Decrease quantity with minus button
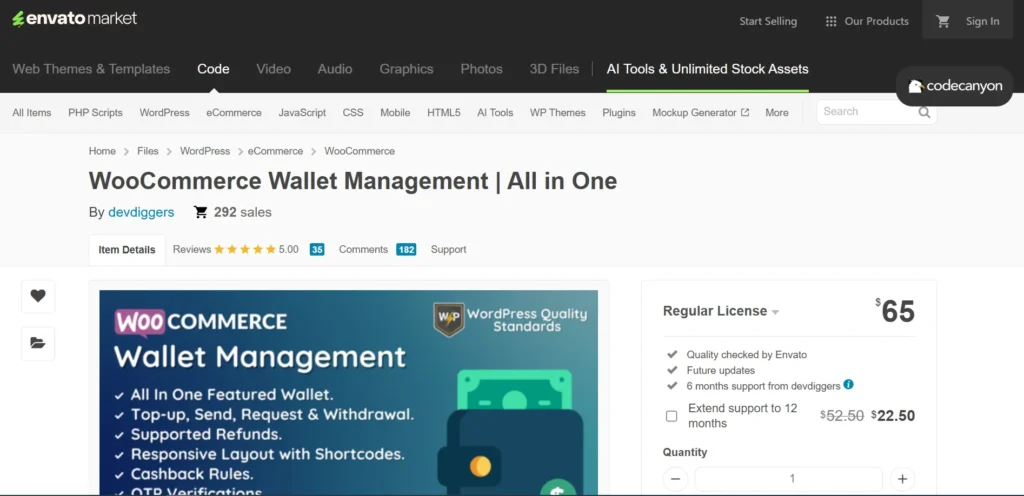 click(675, 479)
